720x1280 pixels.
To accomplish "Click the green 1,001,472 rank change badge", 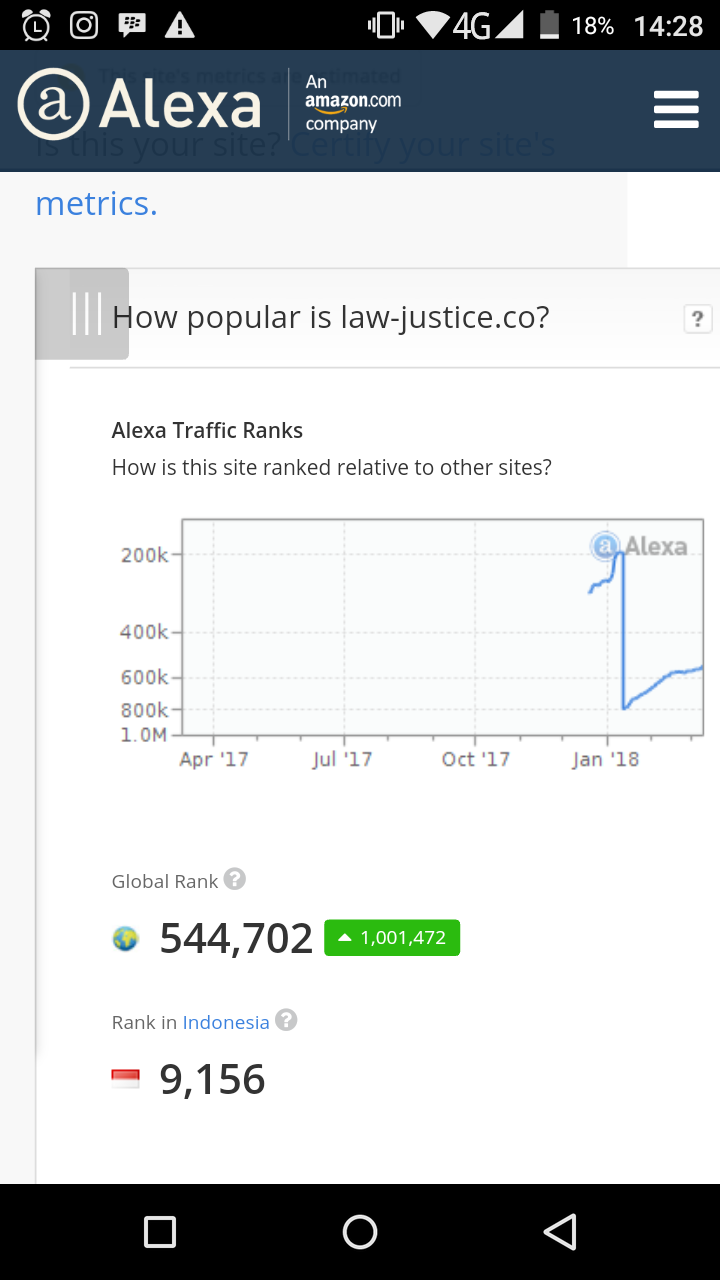I will pyautogui.click(x=391, y=938).
